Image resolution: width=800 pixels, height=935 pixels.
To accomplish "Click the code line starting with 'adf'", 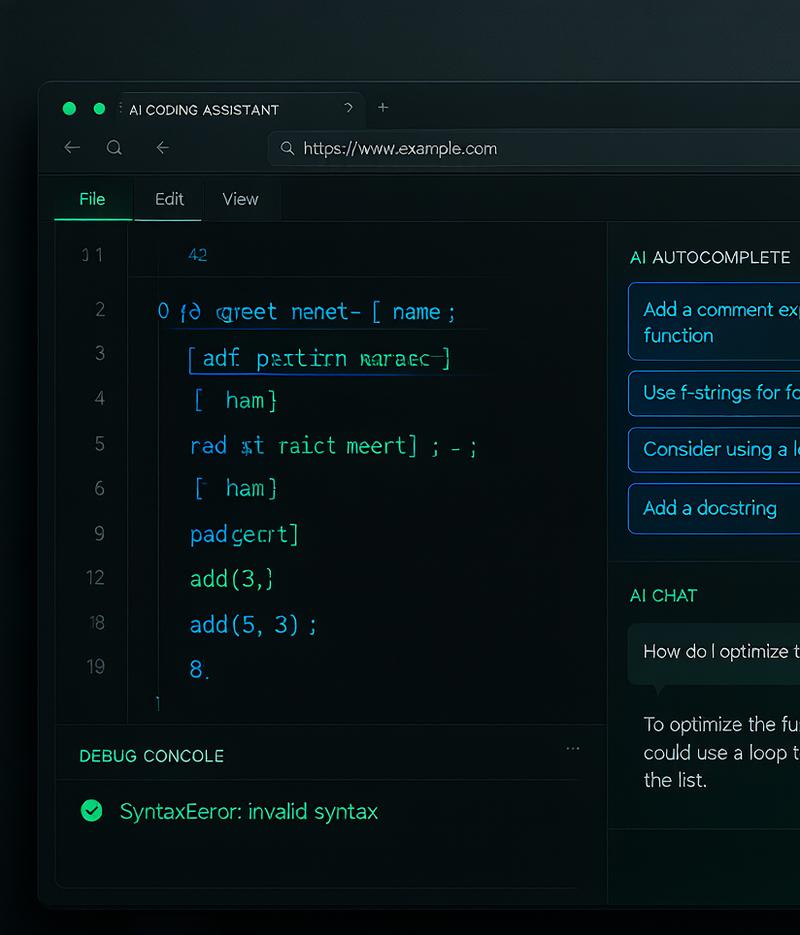I will coord(320,359).
